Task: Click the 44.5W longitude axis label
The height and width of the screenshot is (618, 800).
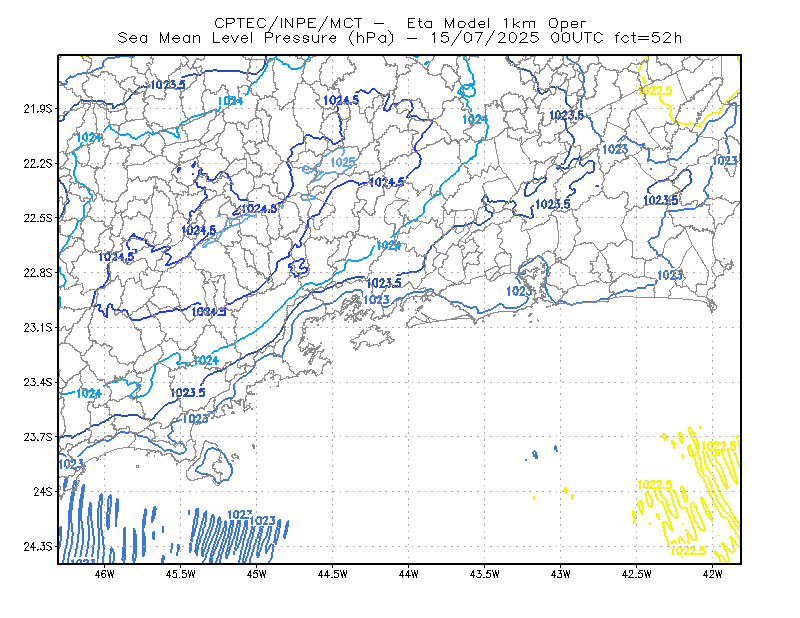Action: coord(332,574)
